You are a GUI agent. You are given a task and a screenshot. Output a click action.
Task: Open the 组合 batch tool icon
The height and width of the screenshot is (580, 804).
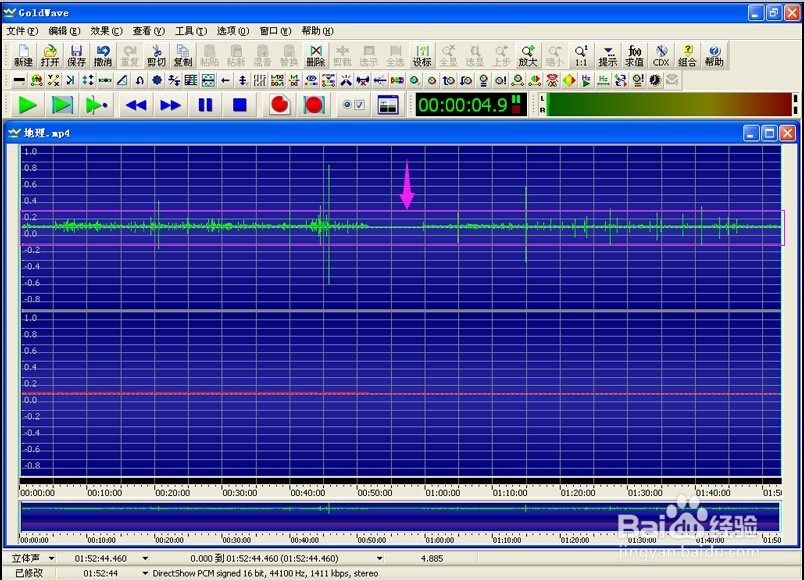pyautogui.click(x=688, y=55)
